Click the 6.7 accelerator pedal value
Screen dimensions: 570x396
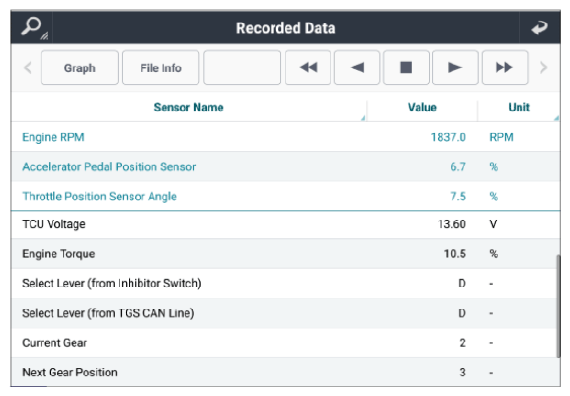(458, 167)
